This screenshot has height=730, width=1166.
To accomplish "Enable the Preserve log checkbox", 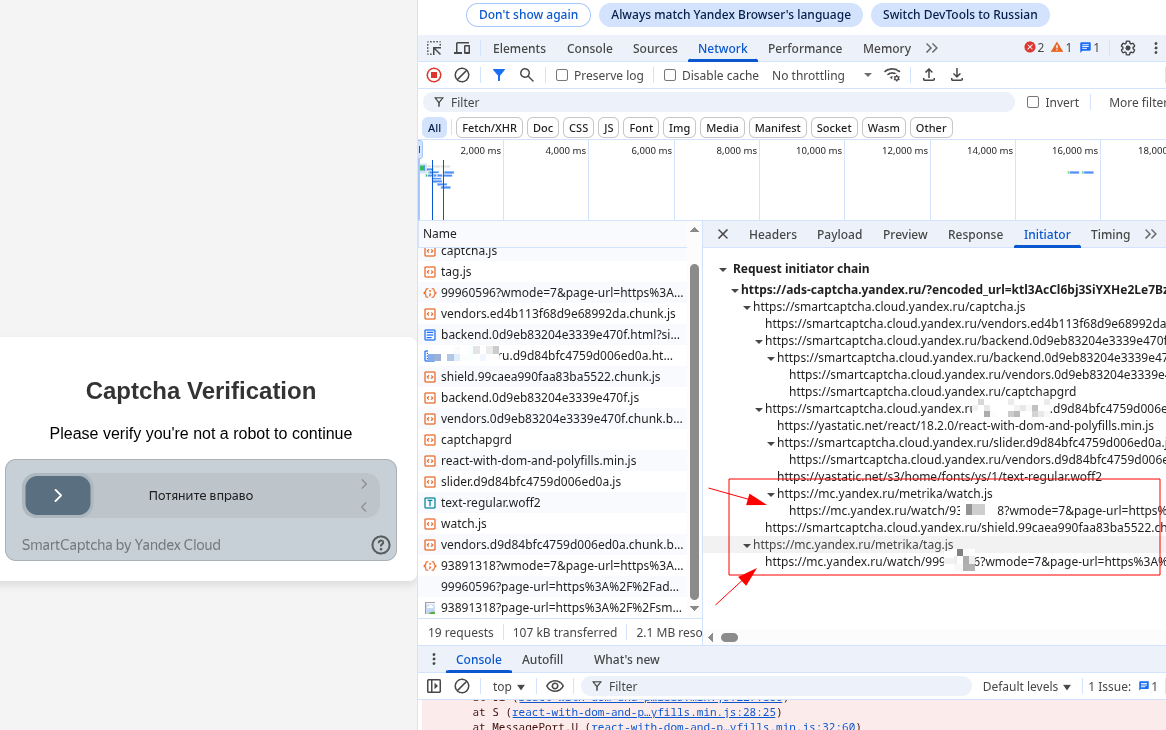I will (x=562, y=75).
